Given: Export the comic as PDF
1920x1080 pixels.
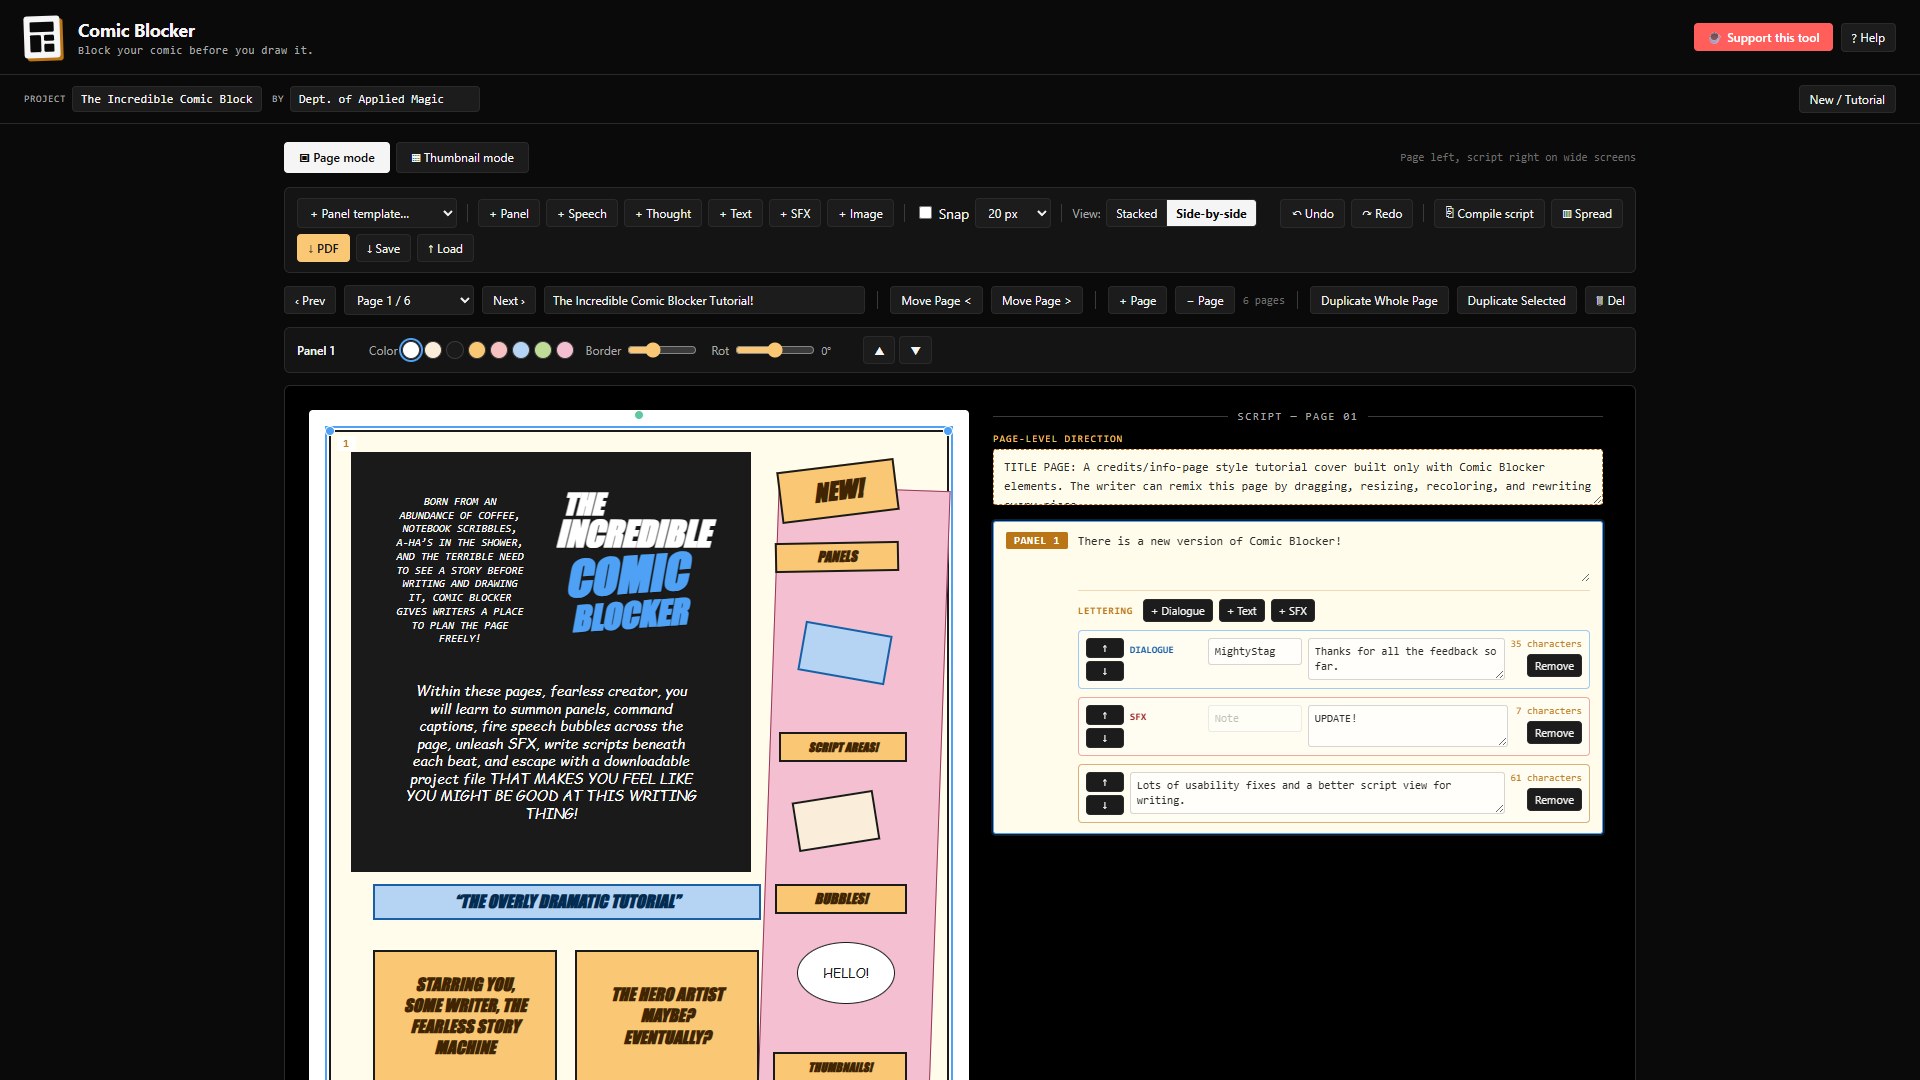Looking at the screenshot, I should click(x=323, y=249).
